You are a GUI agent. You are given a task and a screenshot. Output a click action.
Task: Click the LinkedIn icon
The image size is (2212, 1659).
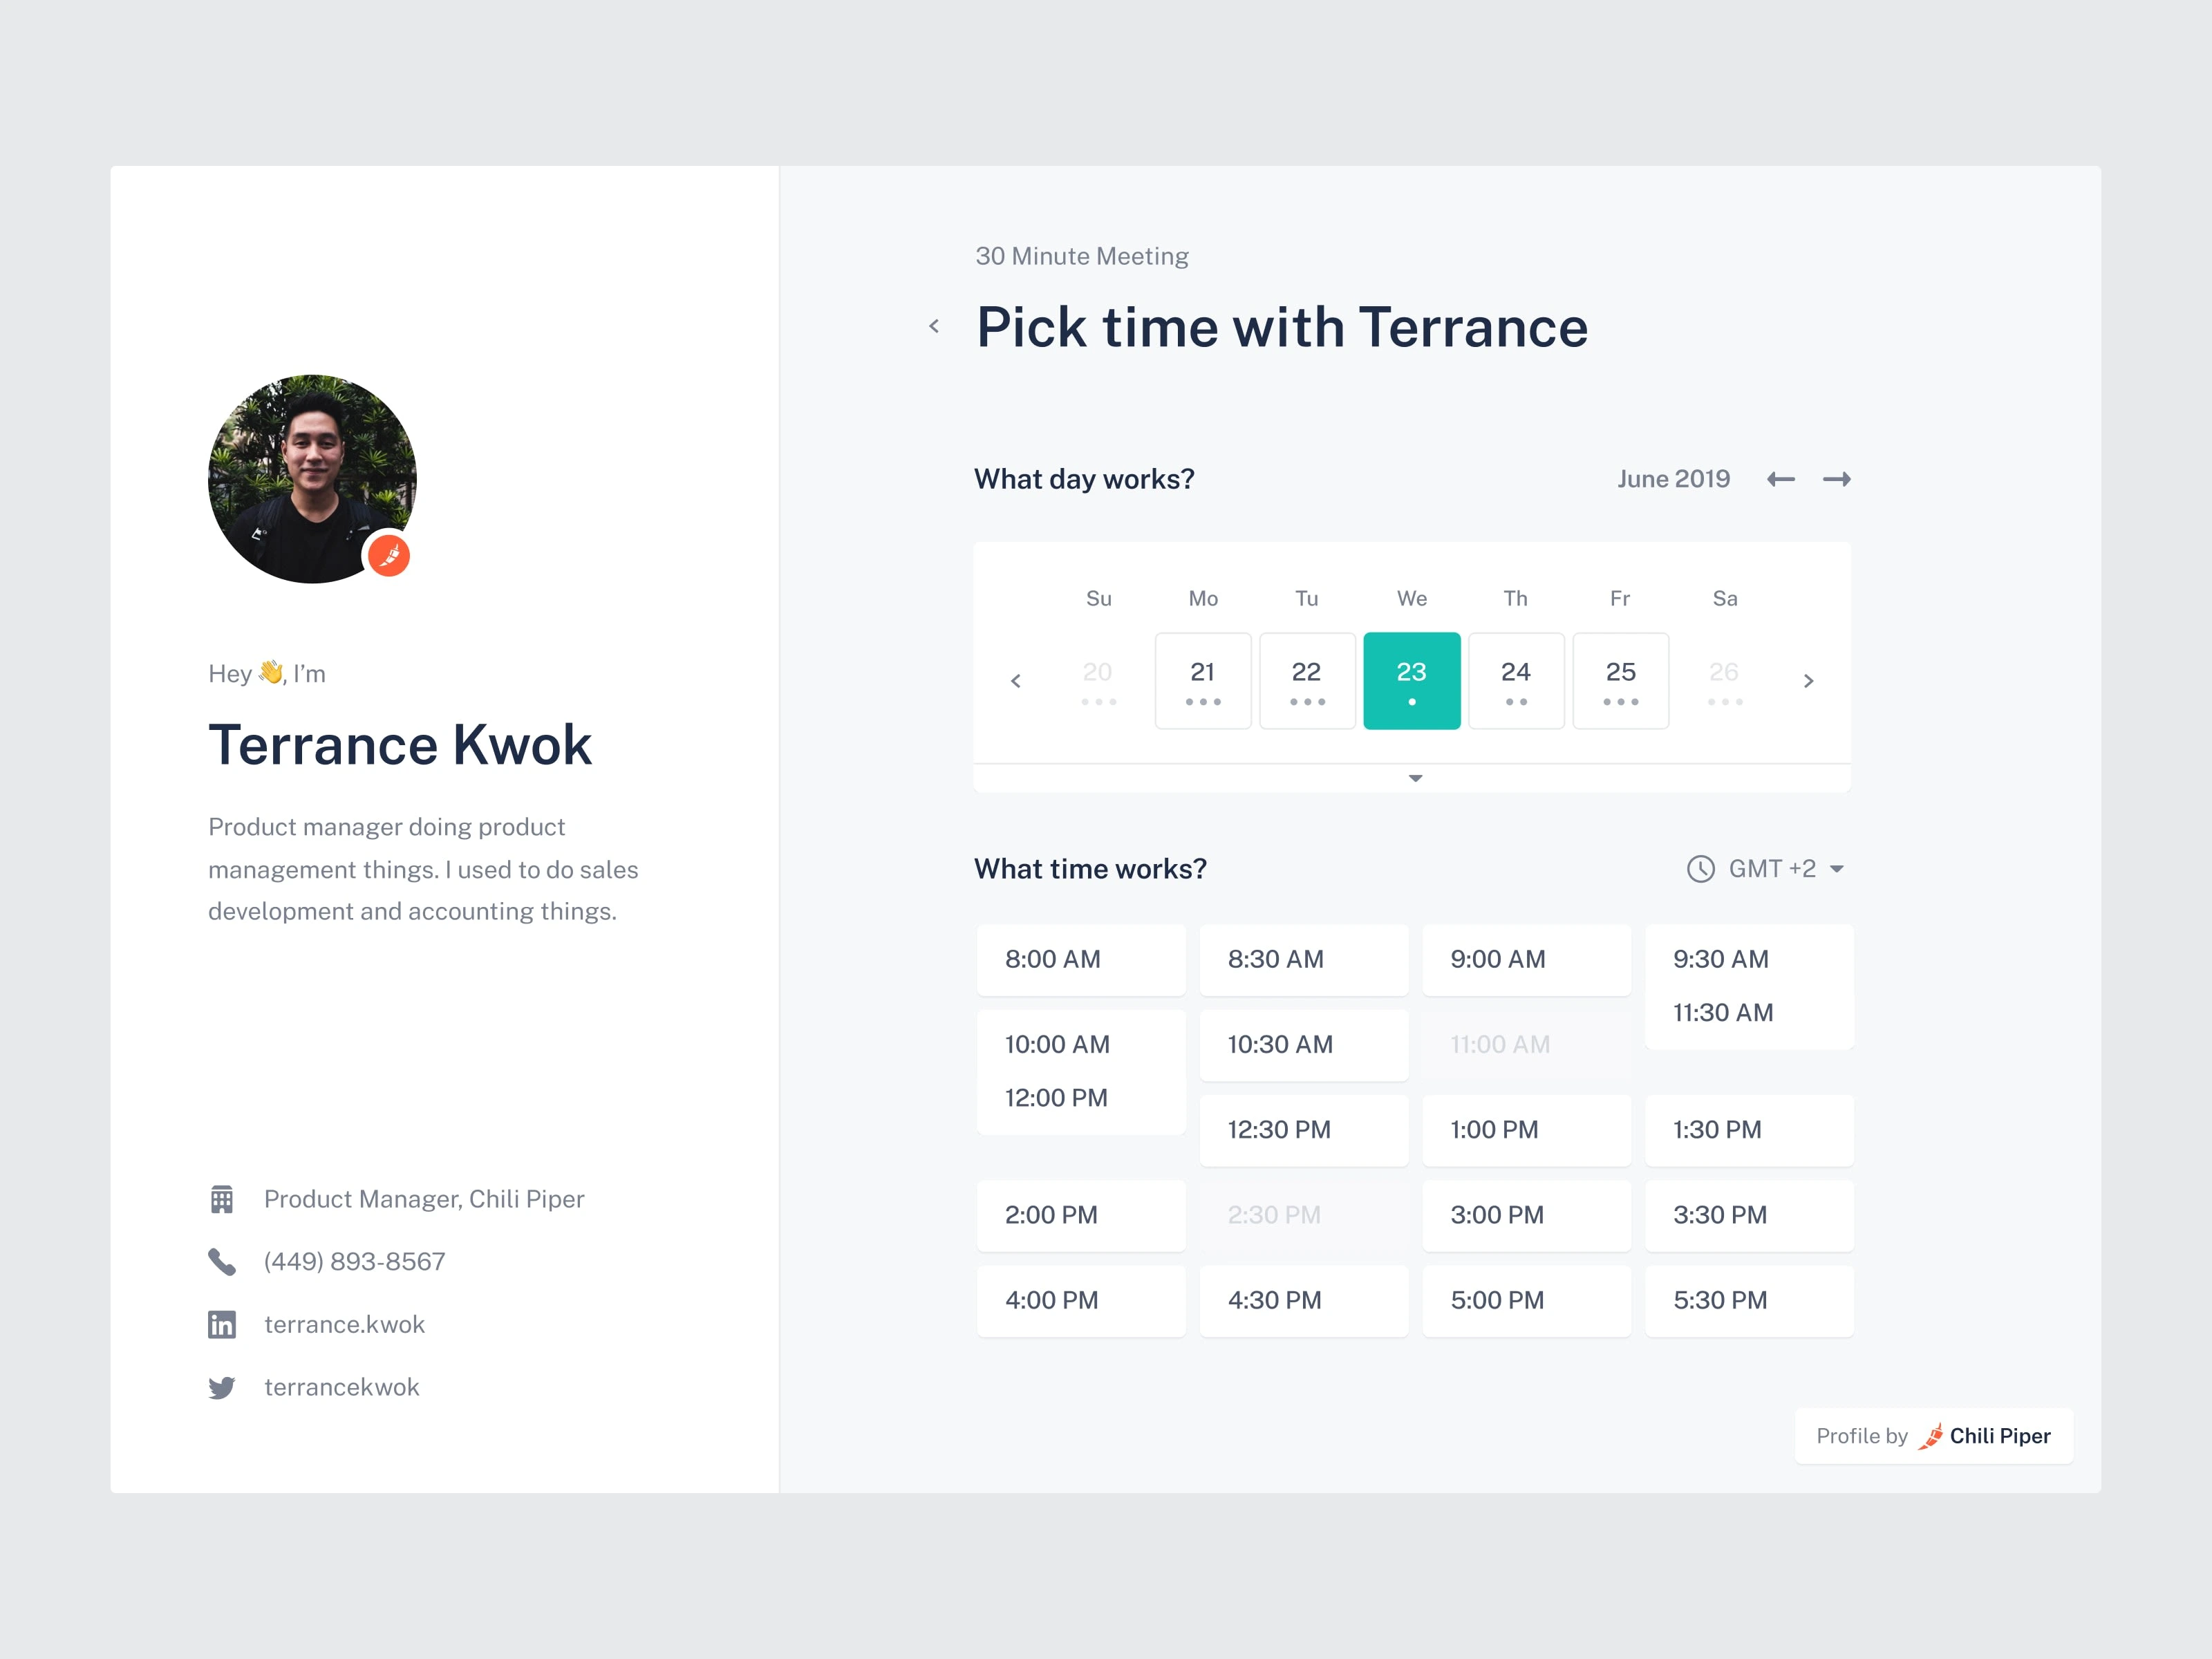222,1325
